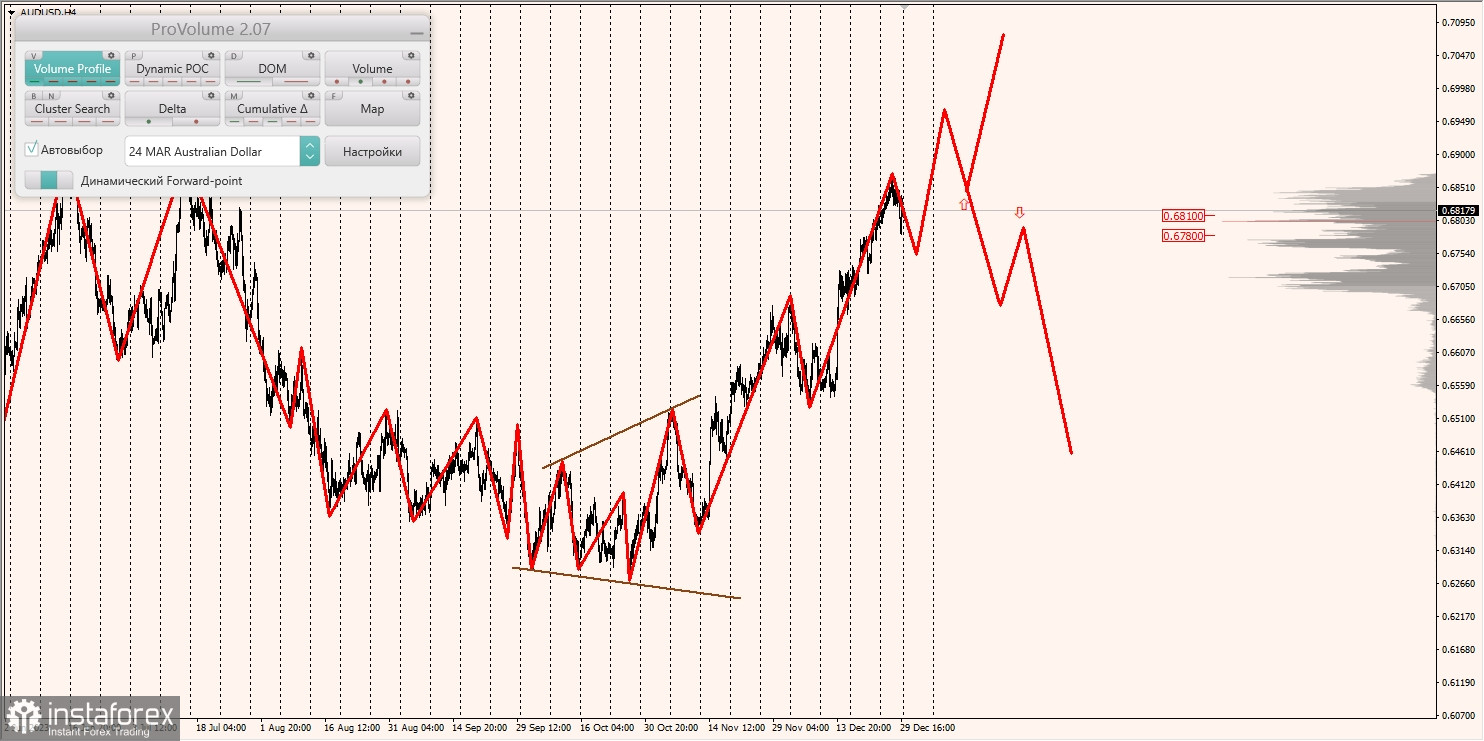1484x741 pixels.
Task: Click the M hotkey tag on Cumulative Δ
Action: pyautogui.click(x=235, y=96)
